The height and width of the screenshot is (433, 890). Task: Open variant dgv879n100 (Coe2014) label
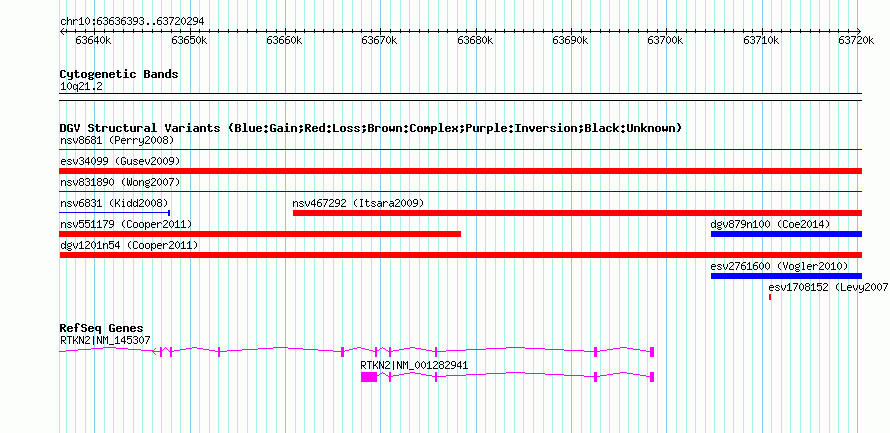coord(770,224)
